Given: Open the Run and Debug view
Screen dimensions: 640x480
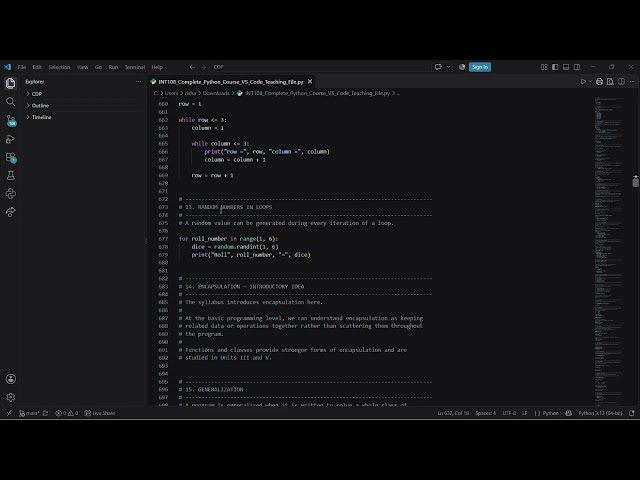Looking at the screenshot, I should click(x=11, y=139).
